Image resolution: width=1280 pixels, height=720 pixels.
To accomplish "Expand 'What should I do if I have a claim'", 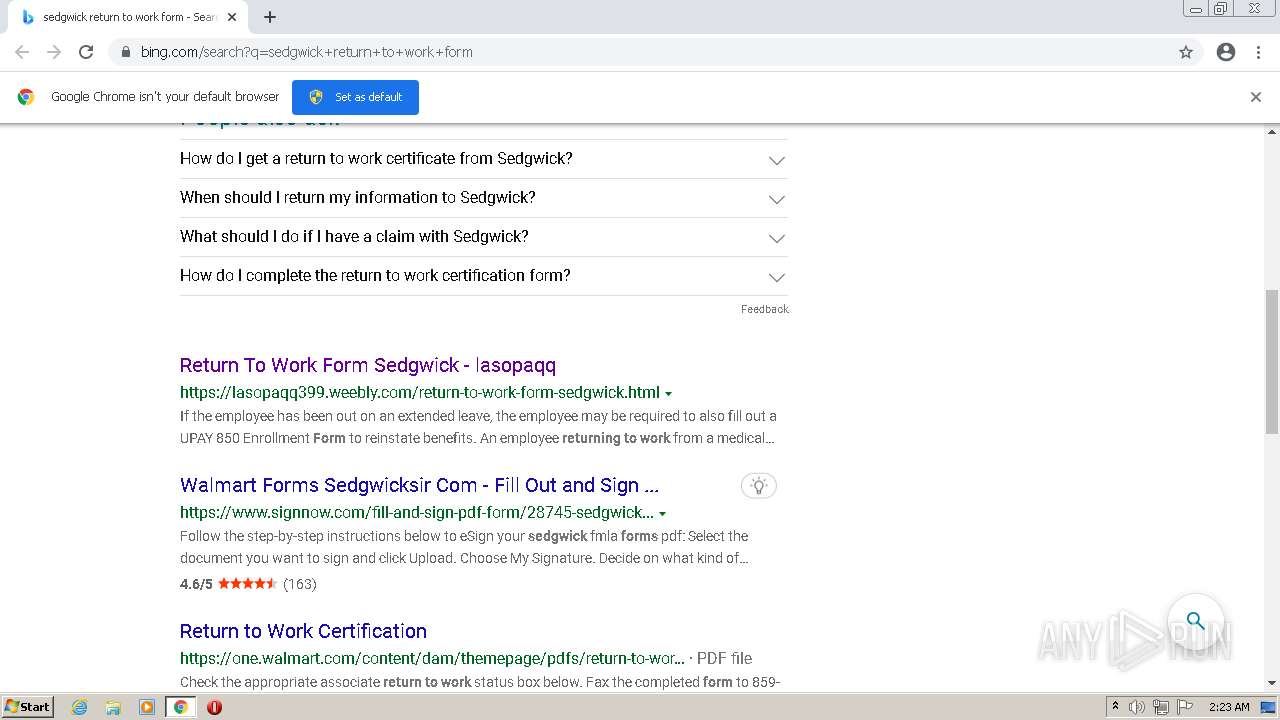I will click(x=483, y=237).
